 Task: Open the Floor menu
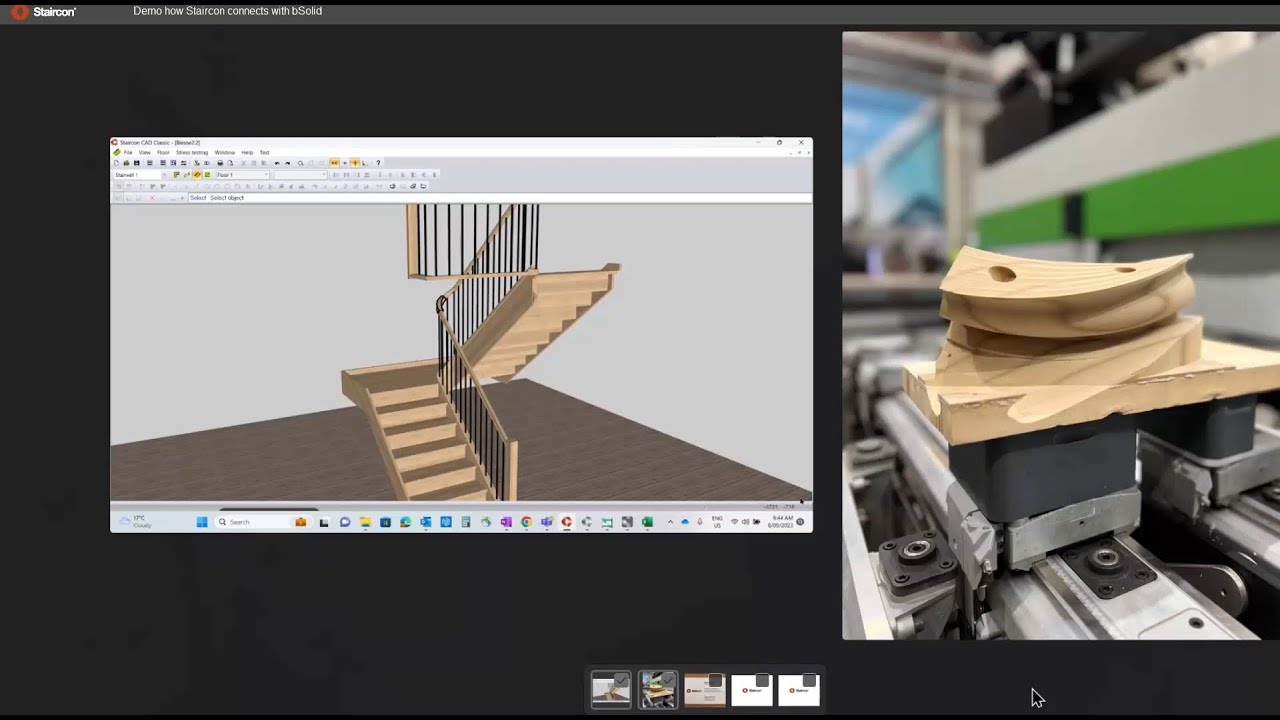pos(163,153)
